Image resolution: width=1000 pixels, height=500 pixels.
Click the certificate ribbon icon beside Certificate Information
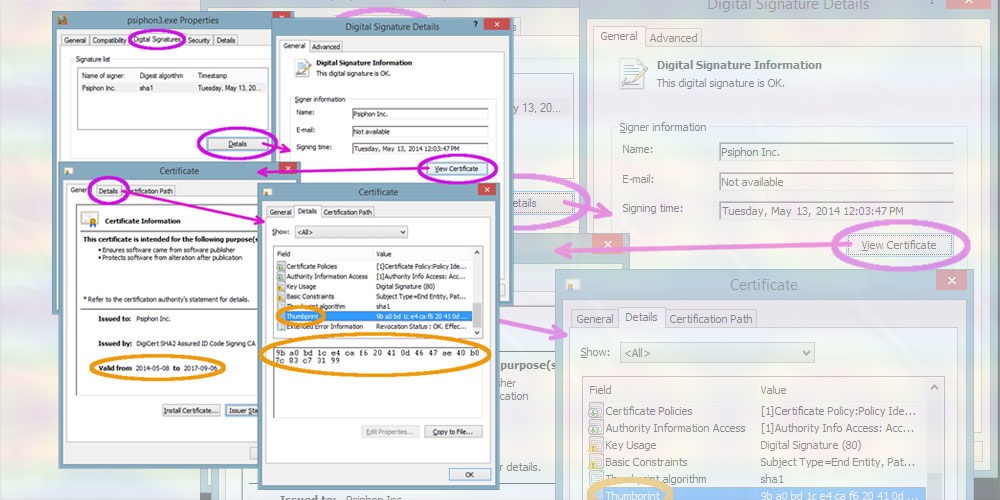pos(89,221)
